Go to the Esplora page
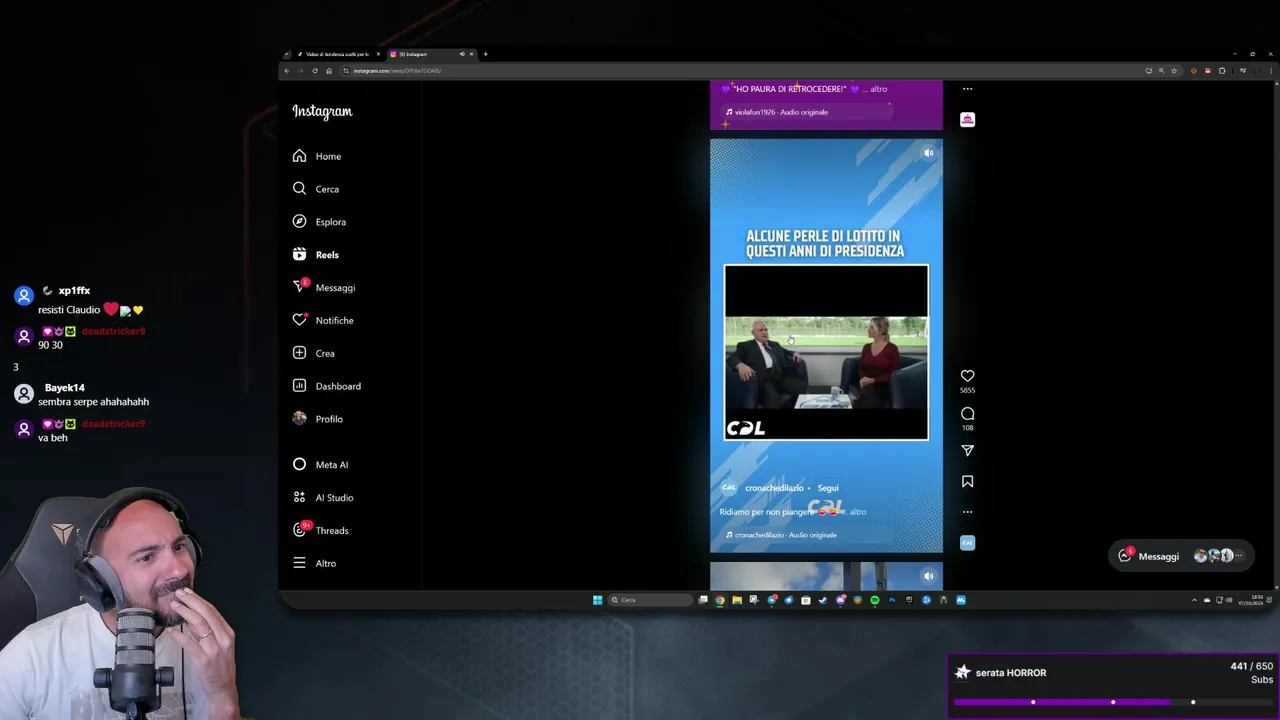 (x=319, y=222)
